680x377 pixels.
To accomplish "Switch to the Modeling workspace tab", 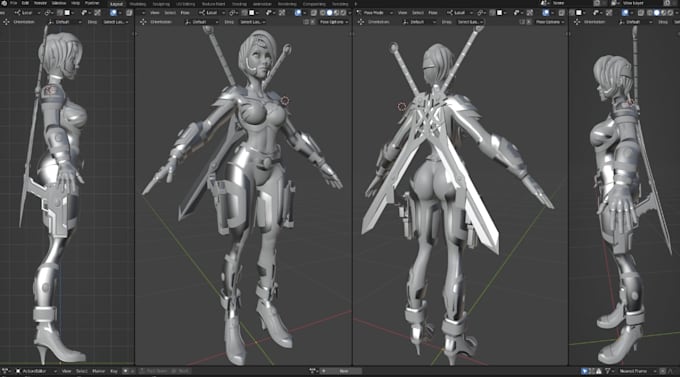I will 138,4.
